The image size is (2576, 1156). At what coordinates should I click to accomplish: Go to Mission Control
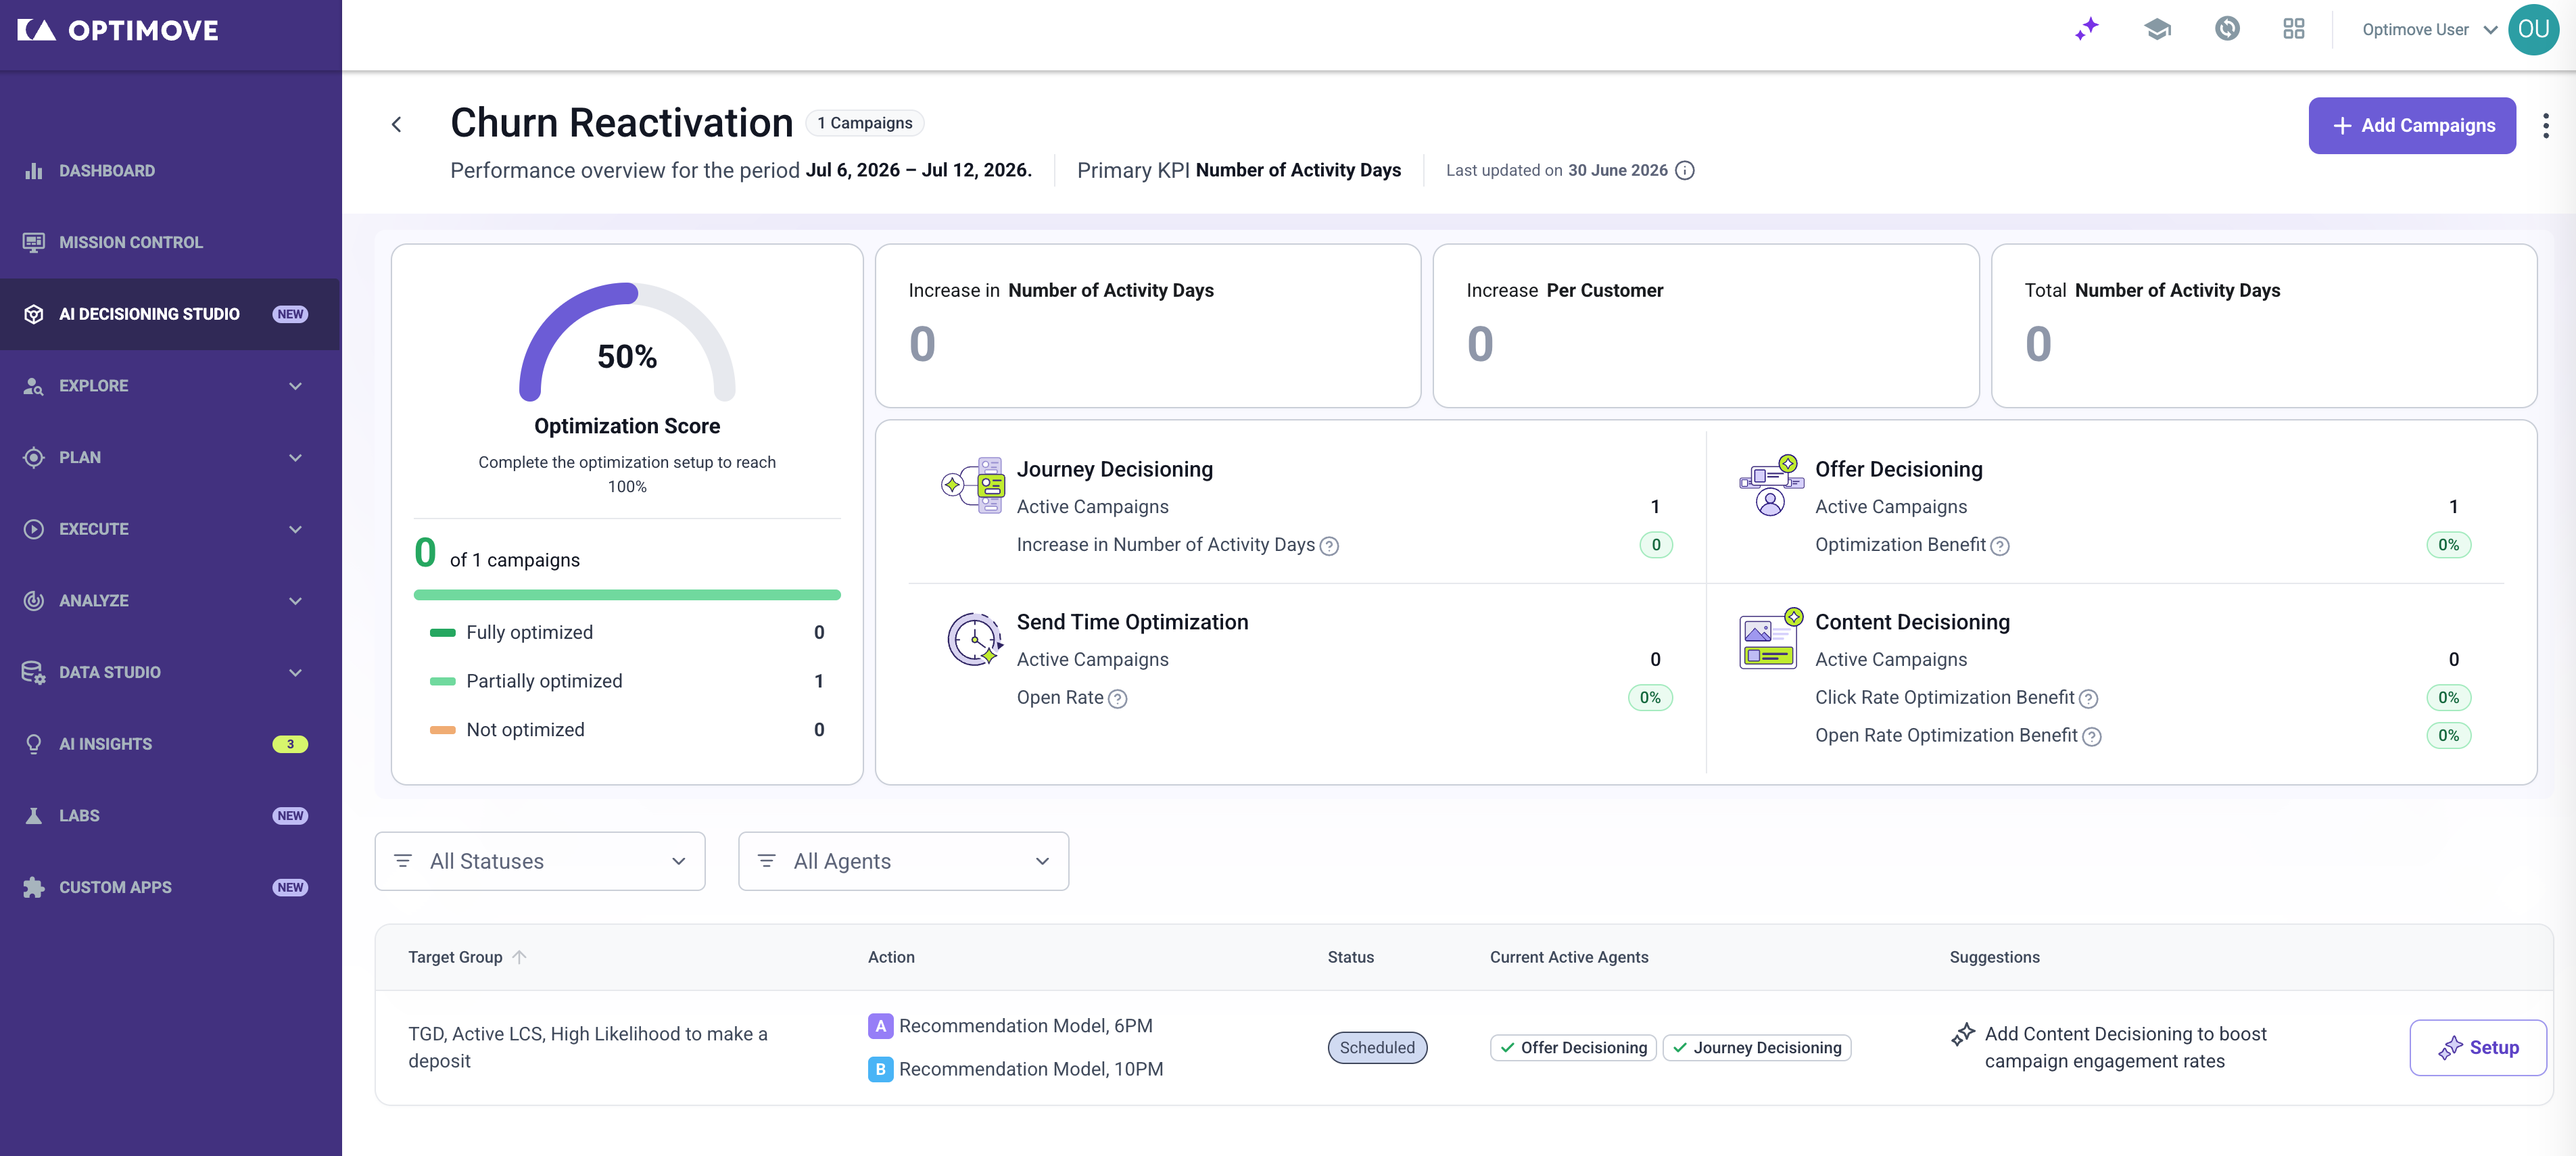click(170, 242)
